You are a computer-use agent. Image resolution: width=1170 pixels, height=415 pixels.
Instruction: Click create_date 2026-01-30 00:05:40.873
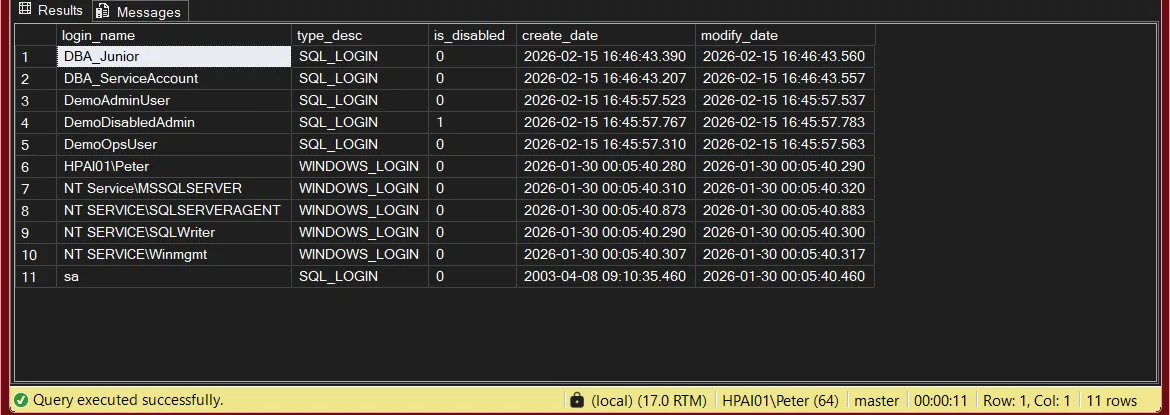pyautogui.click(x=606, y=210)
